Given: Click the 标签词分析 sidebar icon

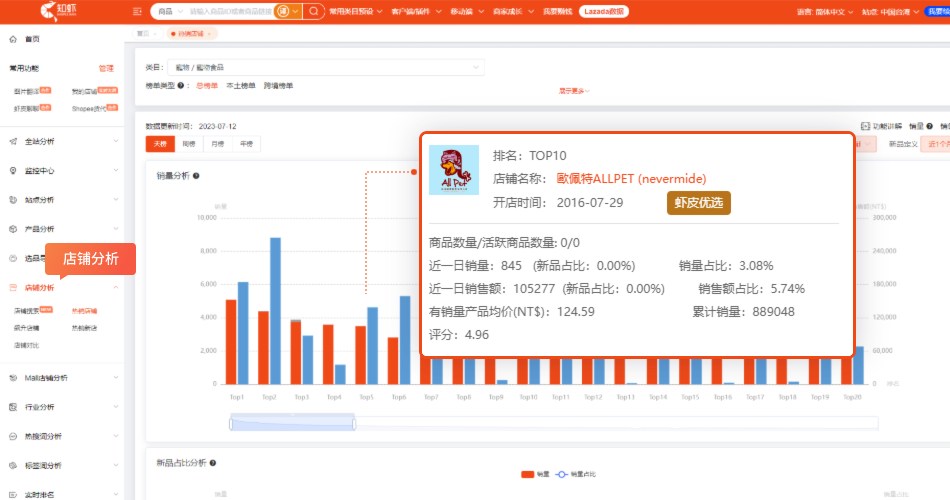Looking at the screenshot, I should coord(13,466).
